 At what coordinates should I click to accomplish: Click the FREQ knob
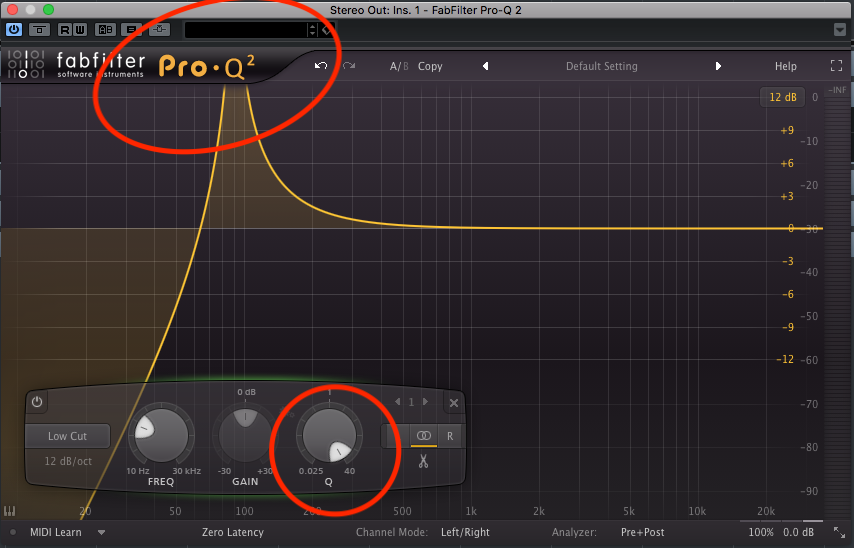[x=161, y=435]
